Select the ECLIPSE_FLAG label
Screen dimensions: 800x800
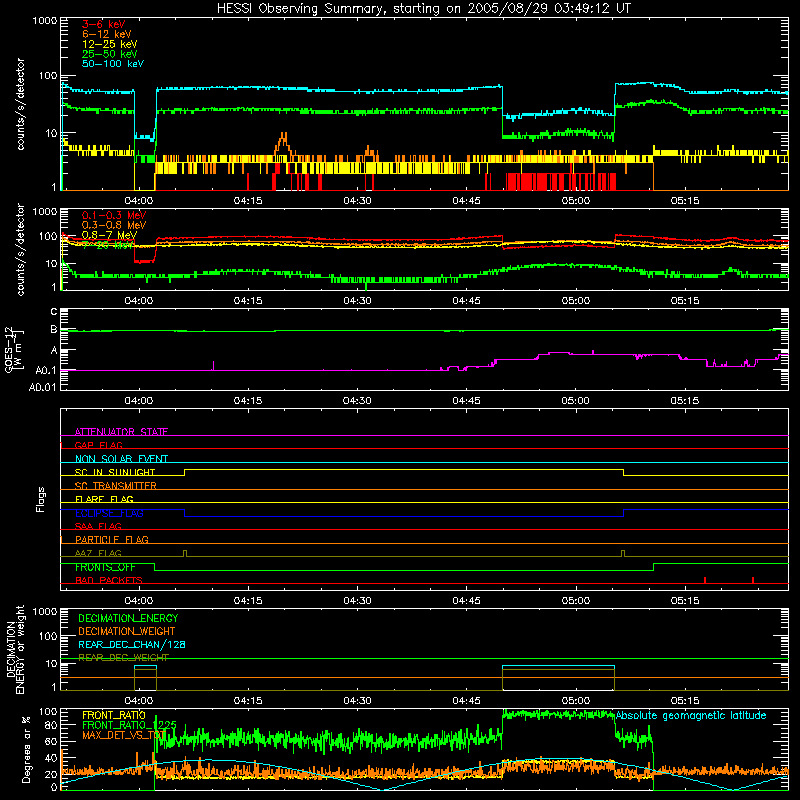(109, 513)
